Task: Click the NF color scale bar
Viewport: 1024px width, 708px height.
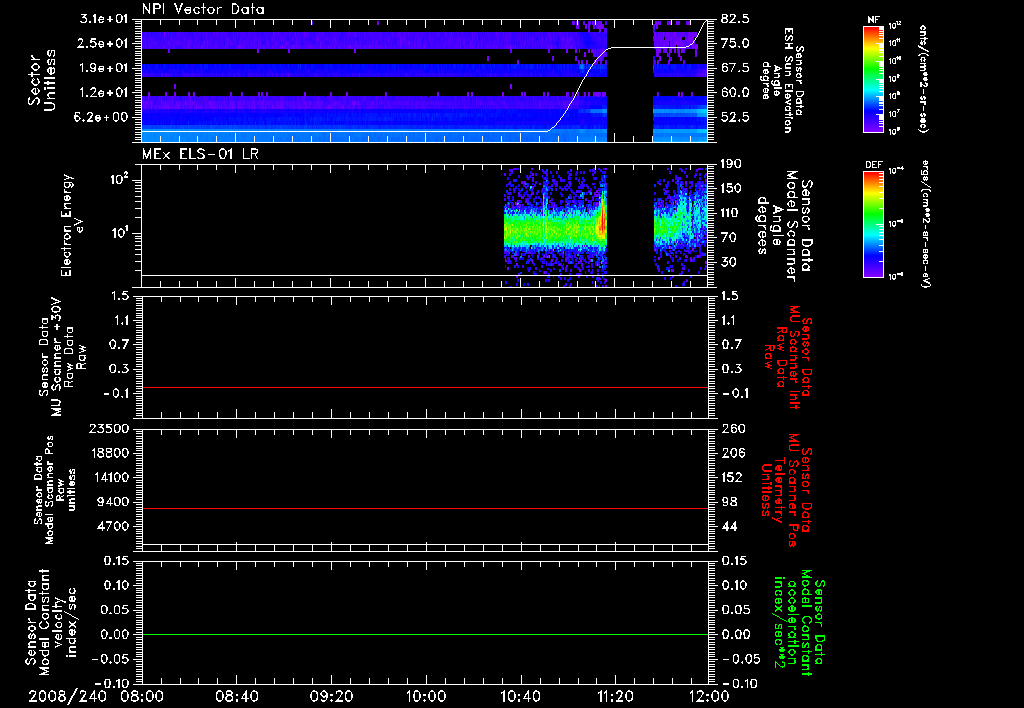Action: [871, 79]
